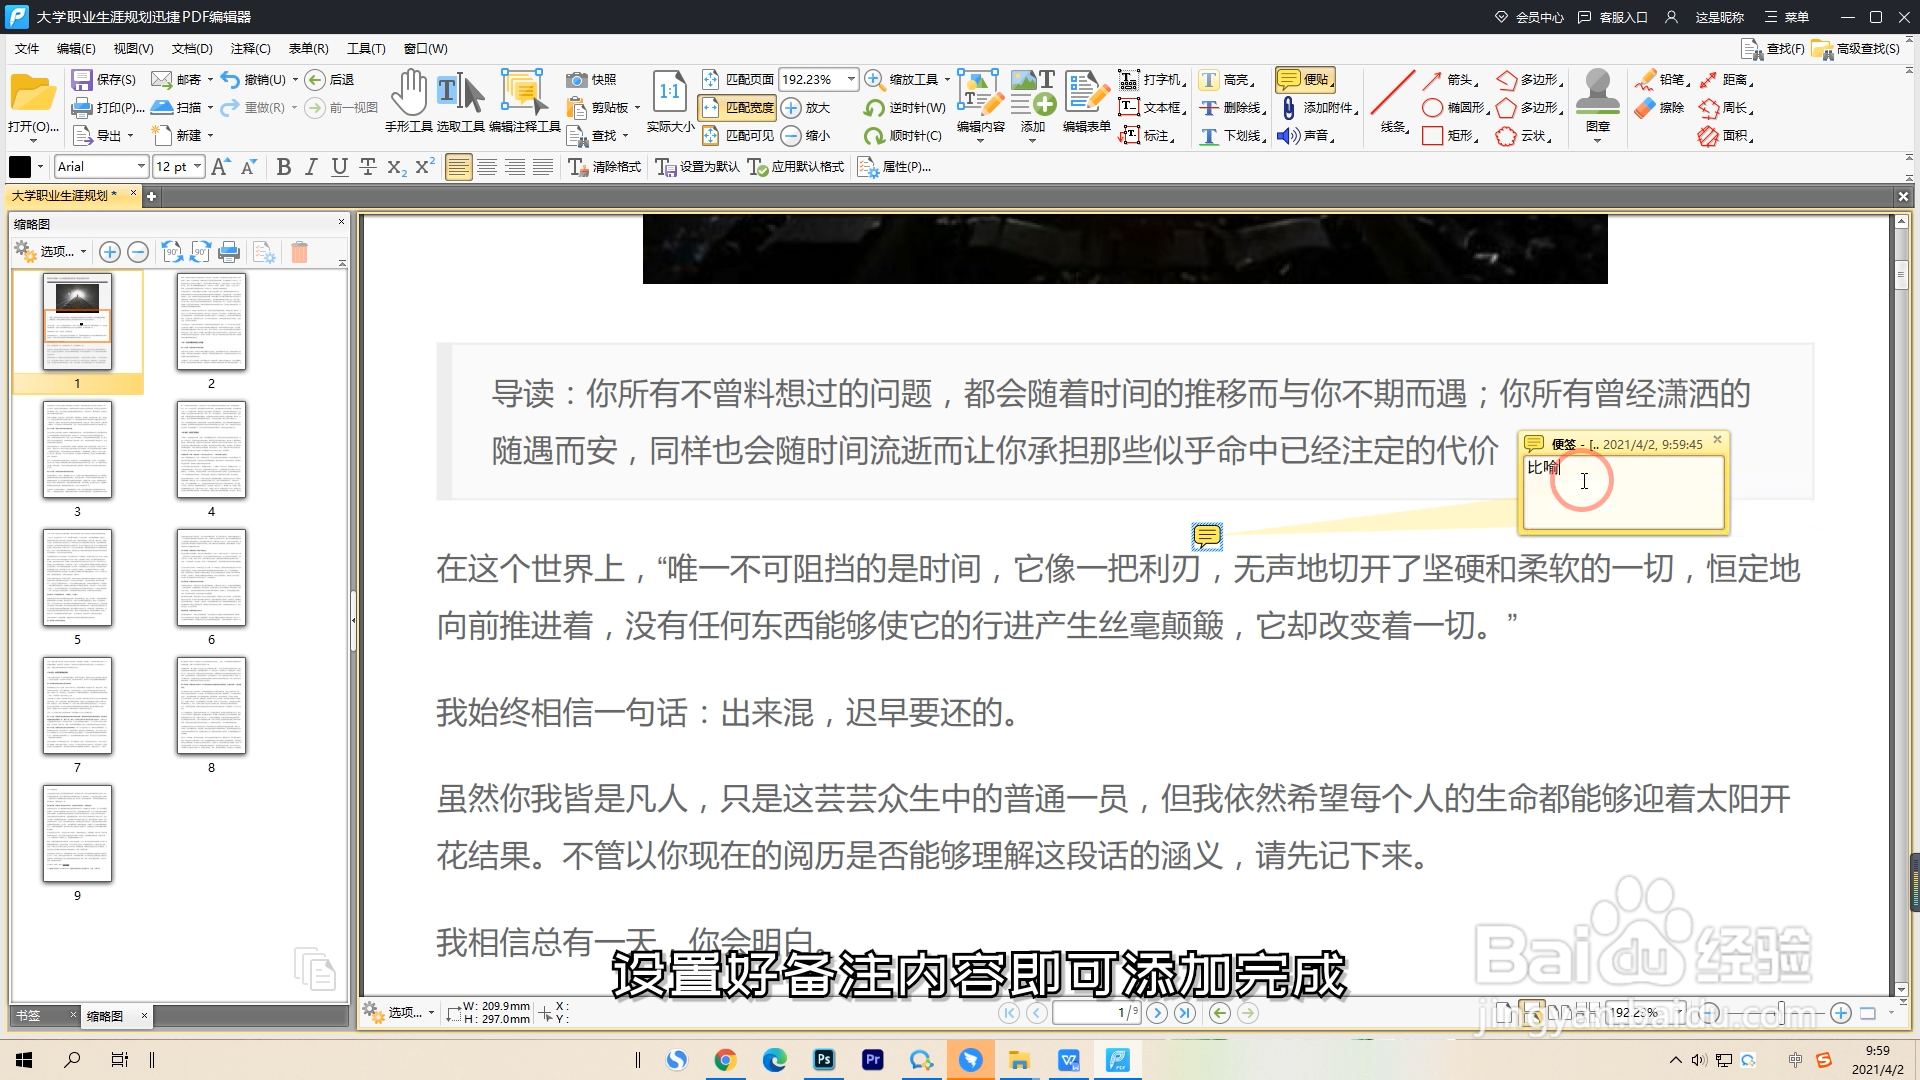The image size is (1920, 1080).
Task: Click the black text color swatch
Action: (20, 167)
